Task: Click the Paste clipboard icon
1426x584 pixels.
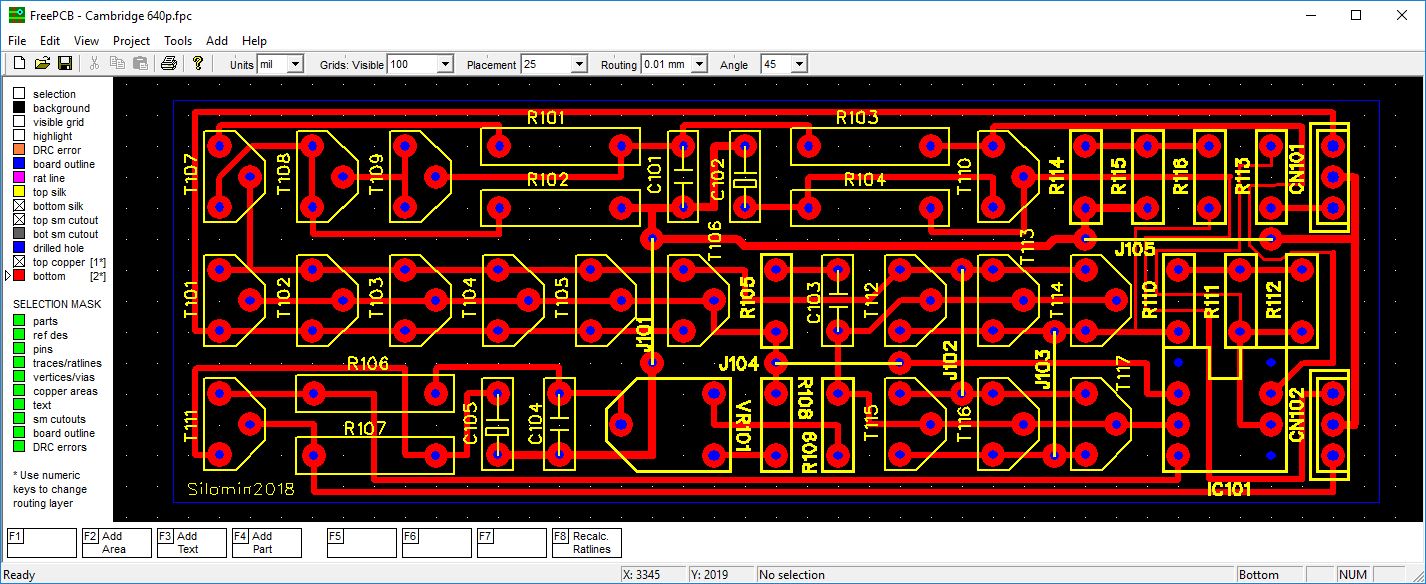Action: tap(140, 63)
